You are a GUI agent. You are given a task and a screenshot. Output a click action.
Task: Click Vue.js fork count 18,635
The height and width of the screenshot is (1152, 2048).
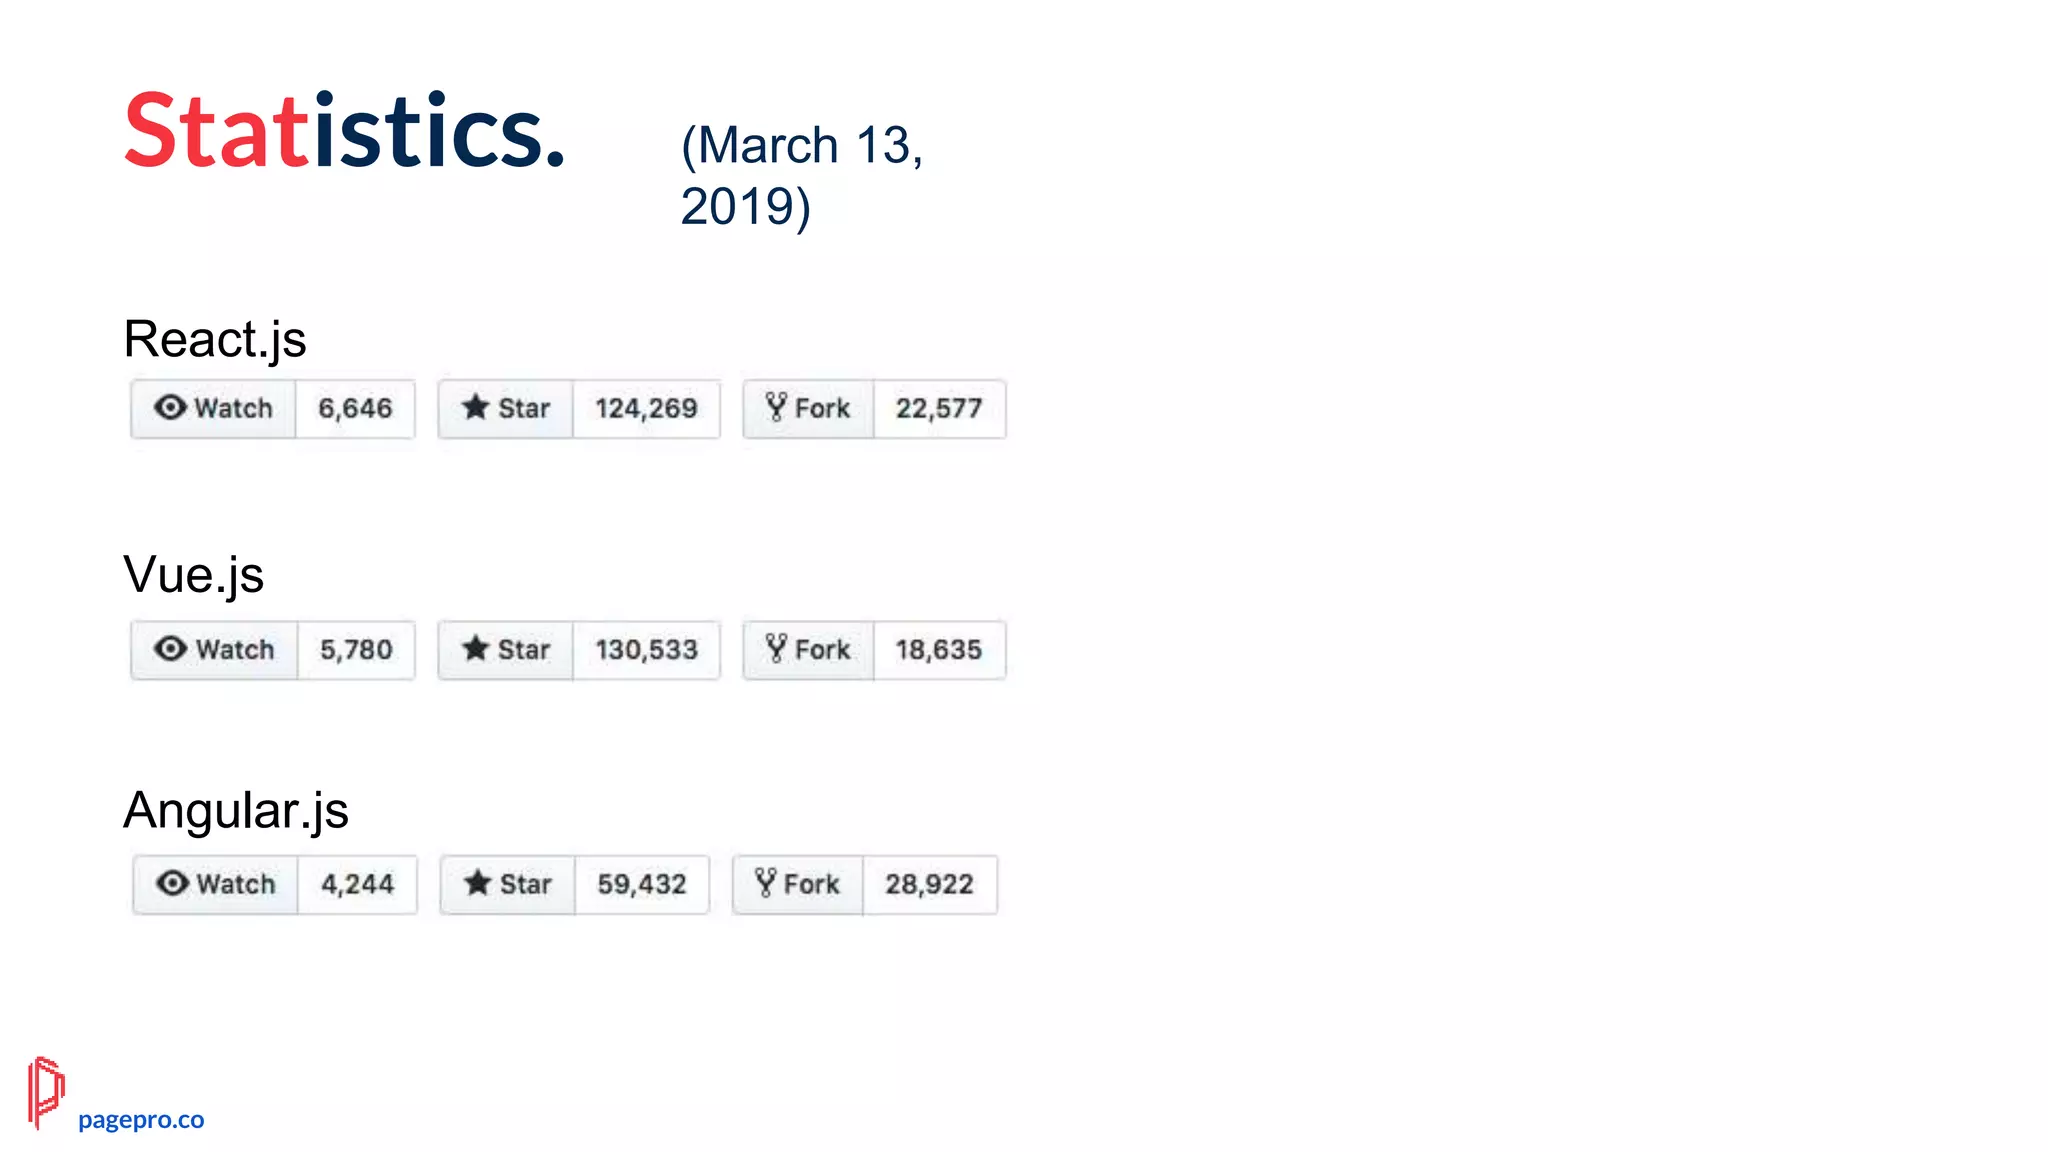click(939, 650)
